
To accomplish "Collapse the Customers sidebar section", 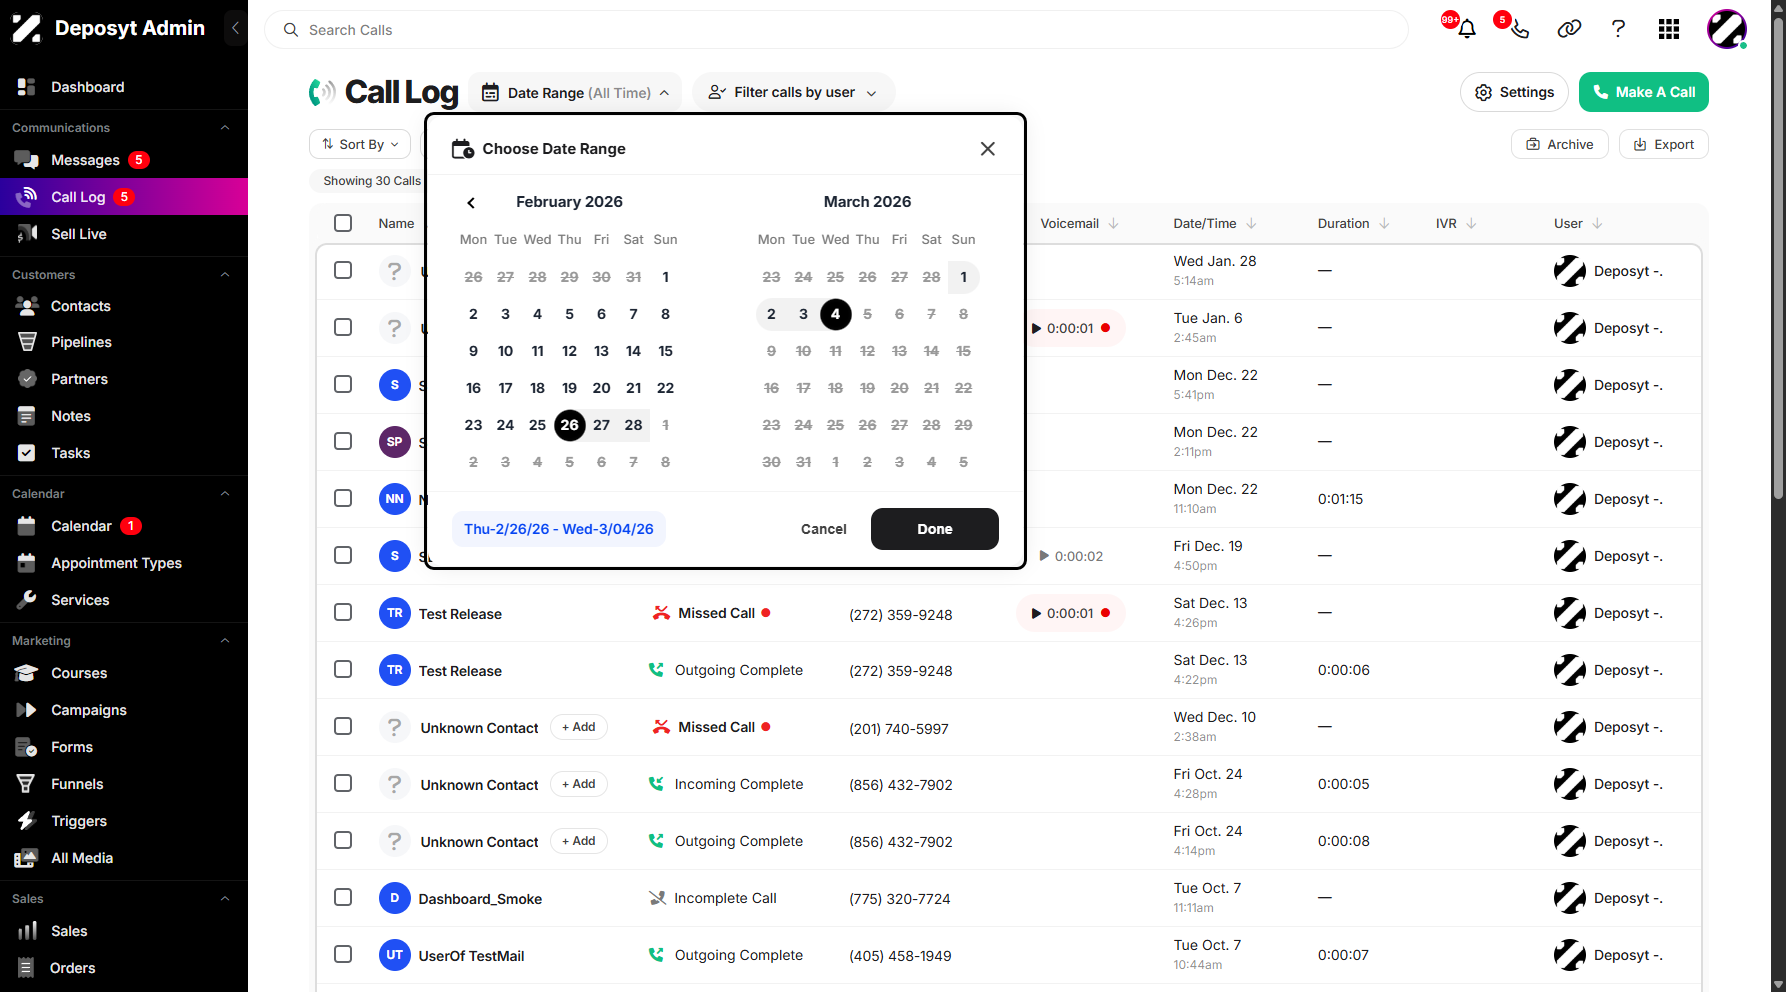I will click(225, 275).
